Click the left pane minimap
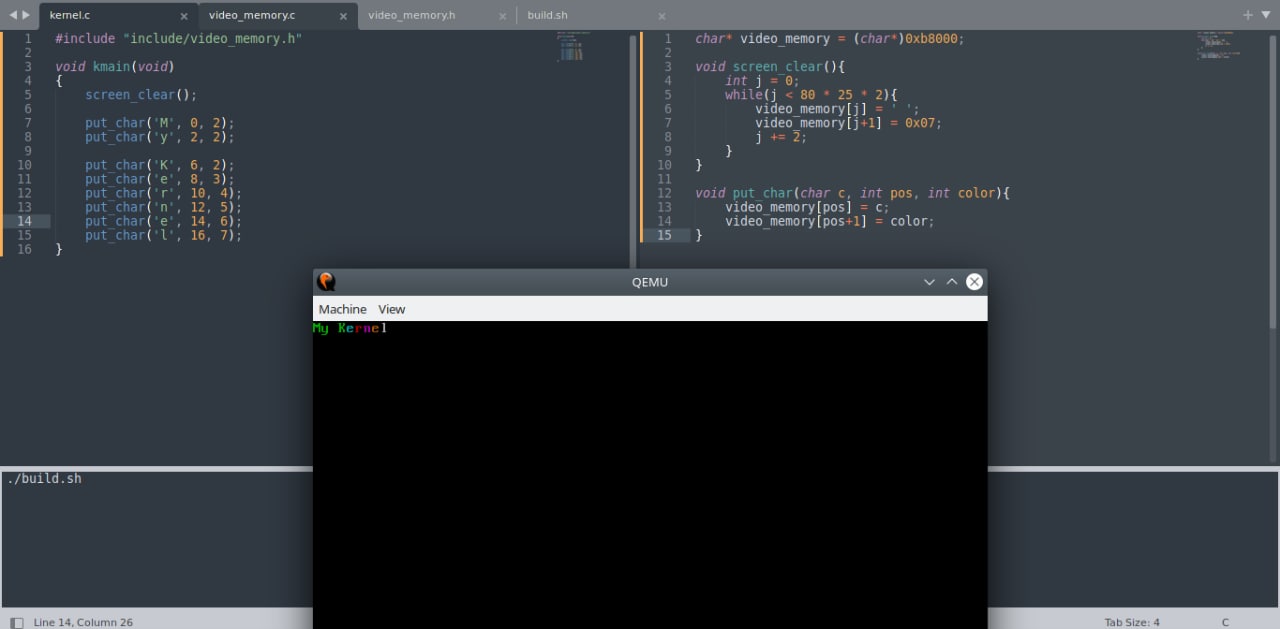Viewport: 1280px width, 629px height. point(573,46)
